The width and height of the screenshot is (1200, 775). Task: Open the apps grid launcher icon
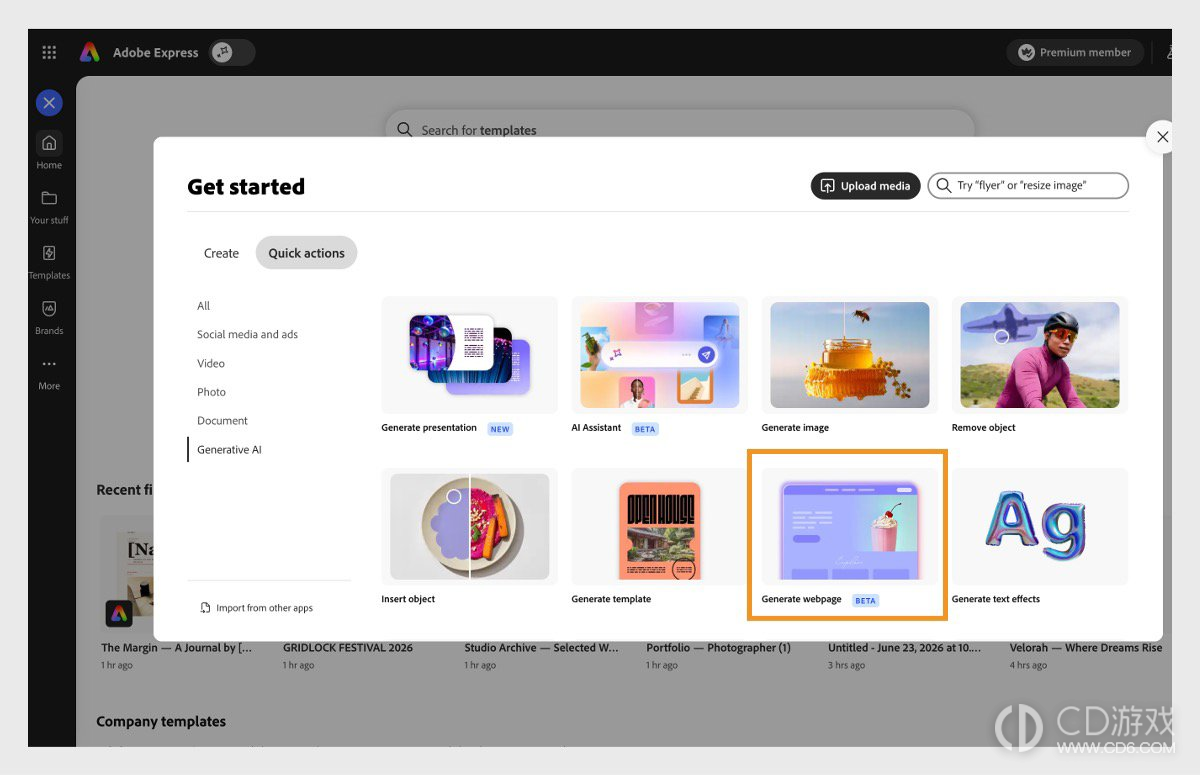[x=49, y=53]
